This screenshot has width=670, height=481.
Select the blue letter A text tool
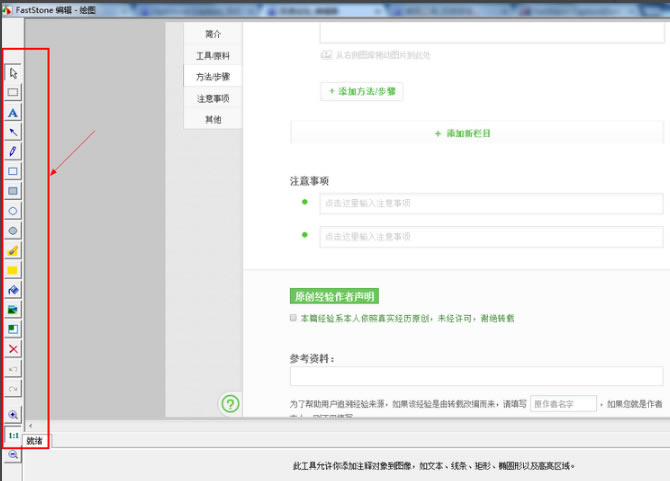[13, 112]
